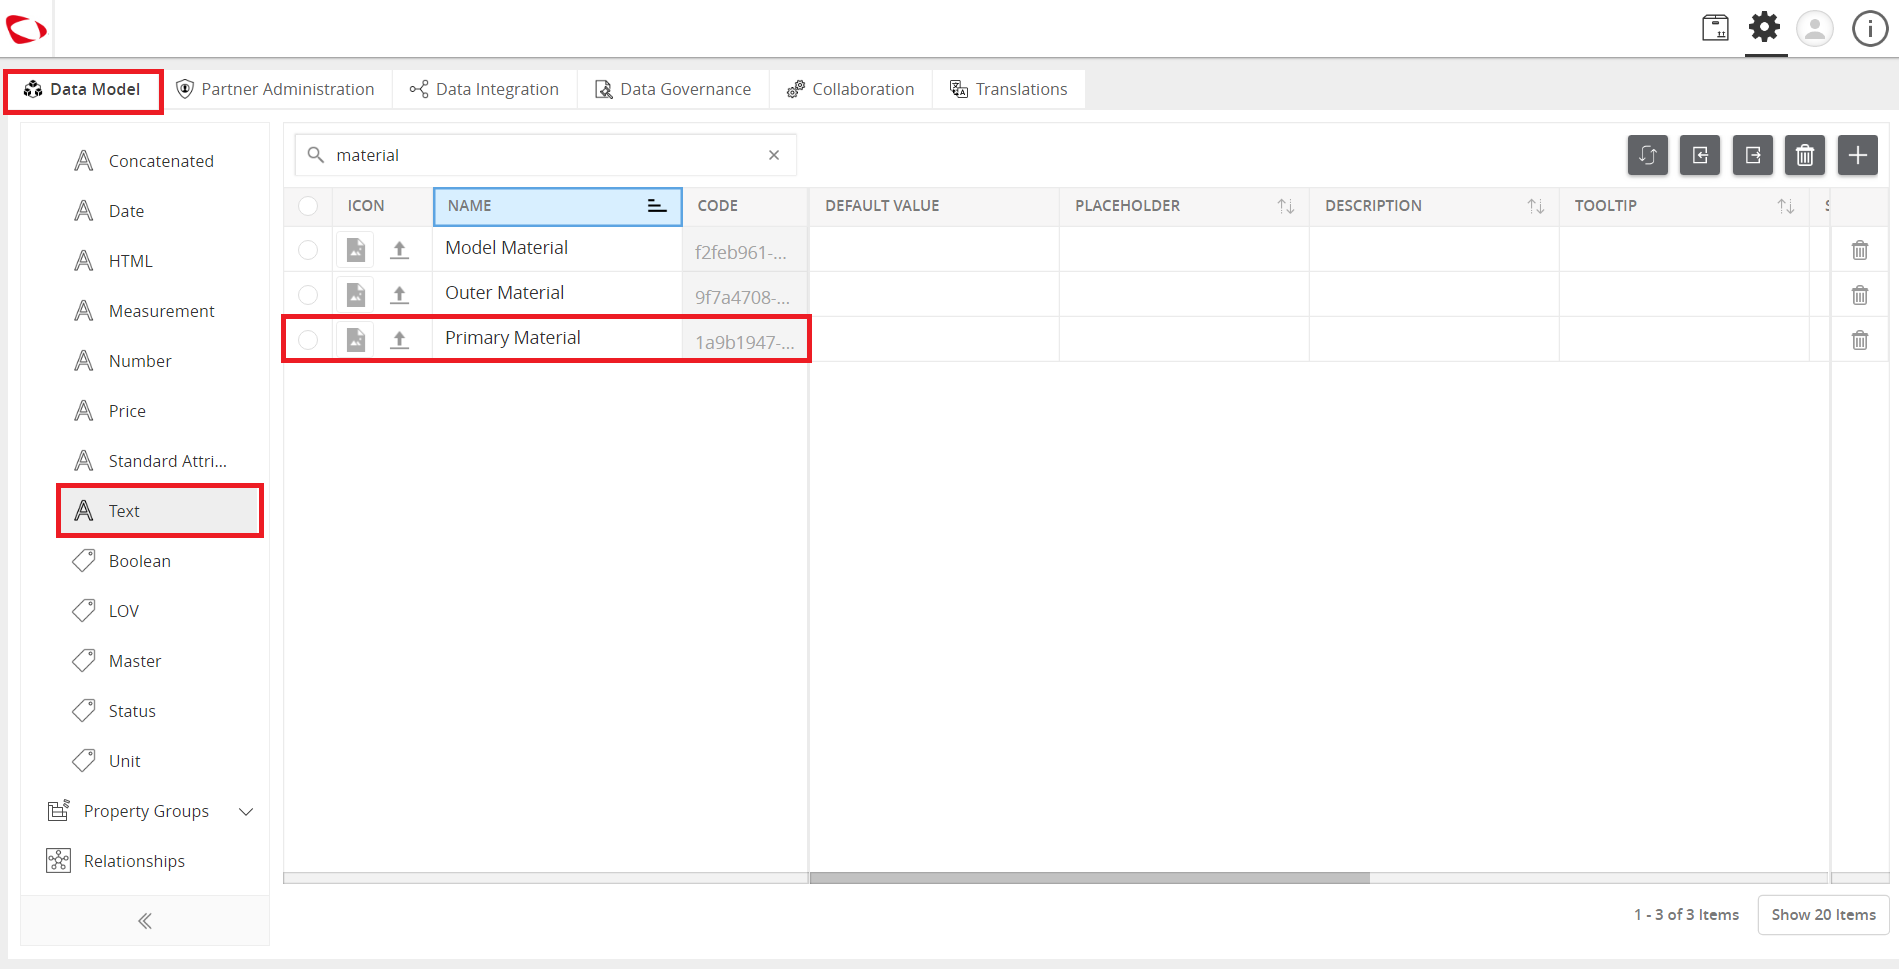Switch to the Data Integration tab

[x=485, y=90]
